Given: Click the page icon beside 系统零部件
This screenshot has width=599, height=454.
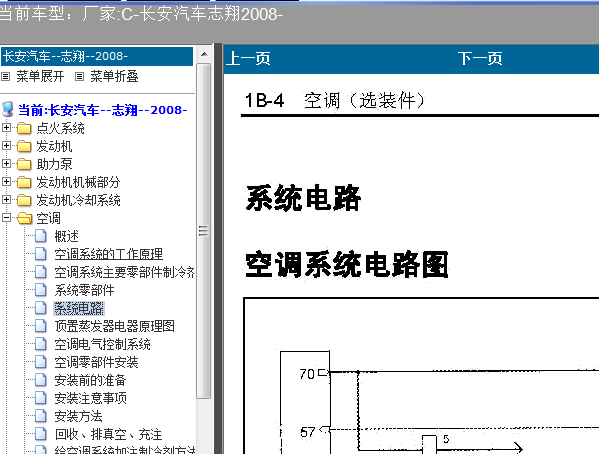Looking at the screenshot, I should 40,290.
